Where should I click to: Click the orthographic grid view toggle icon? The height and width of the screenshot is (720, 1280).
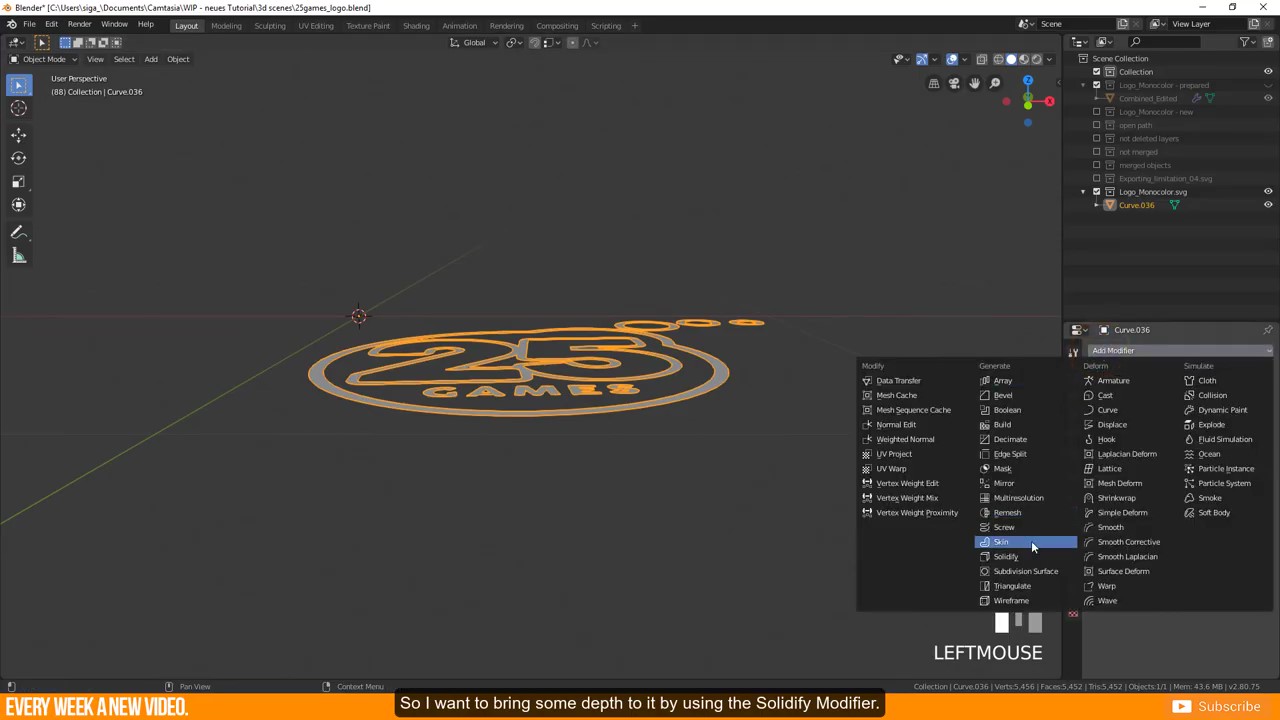tap(933, 84)
